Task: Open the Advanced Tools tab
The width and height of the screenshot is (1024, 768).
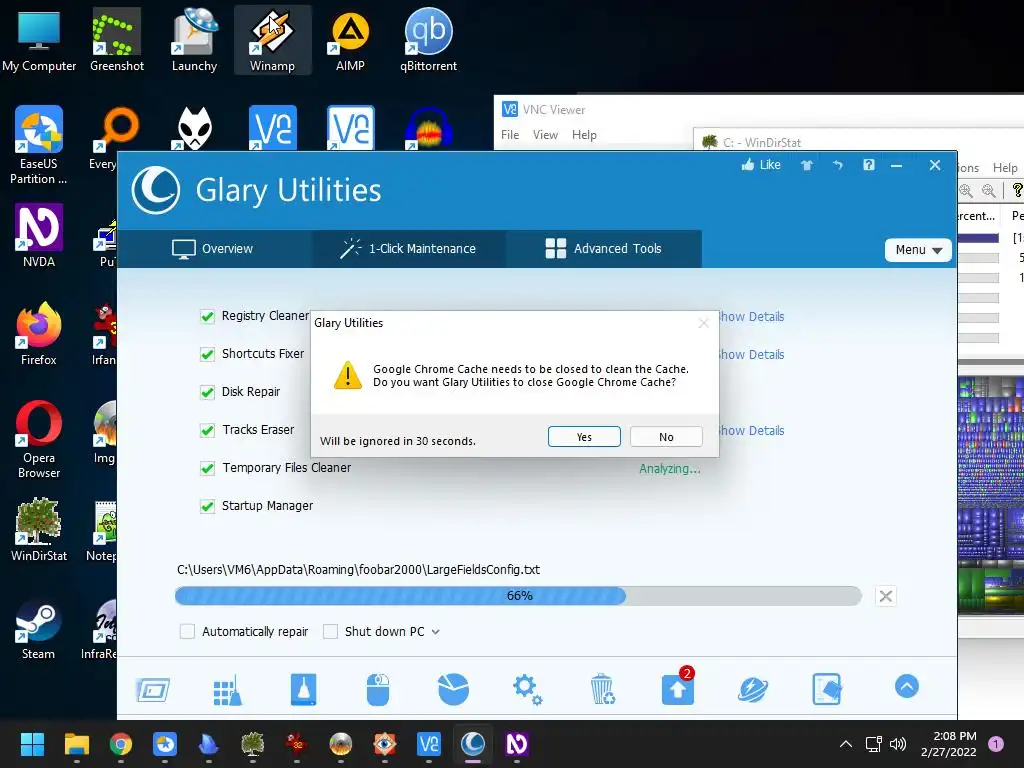Action: coord(603,249)
